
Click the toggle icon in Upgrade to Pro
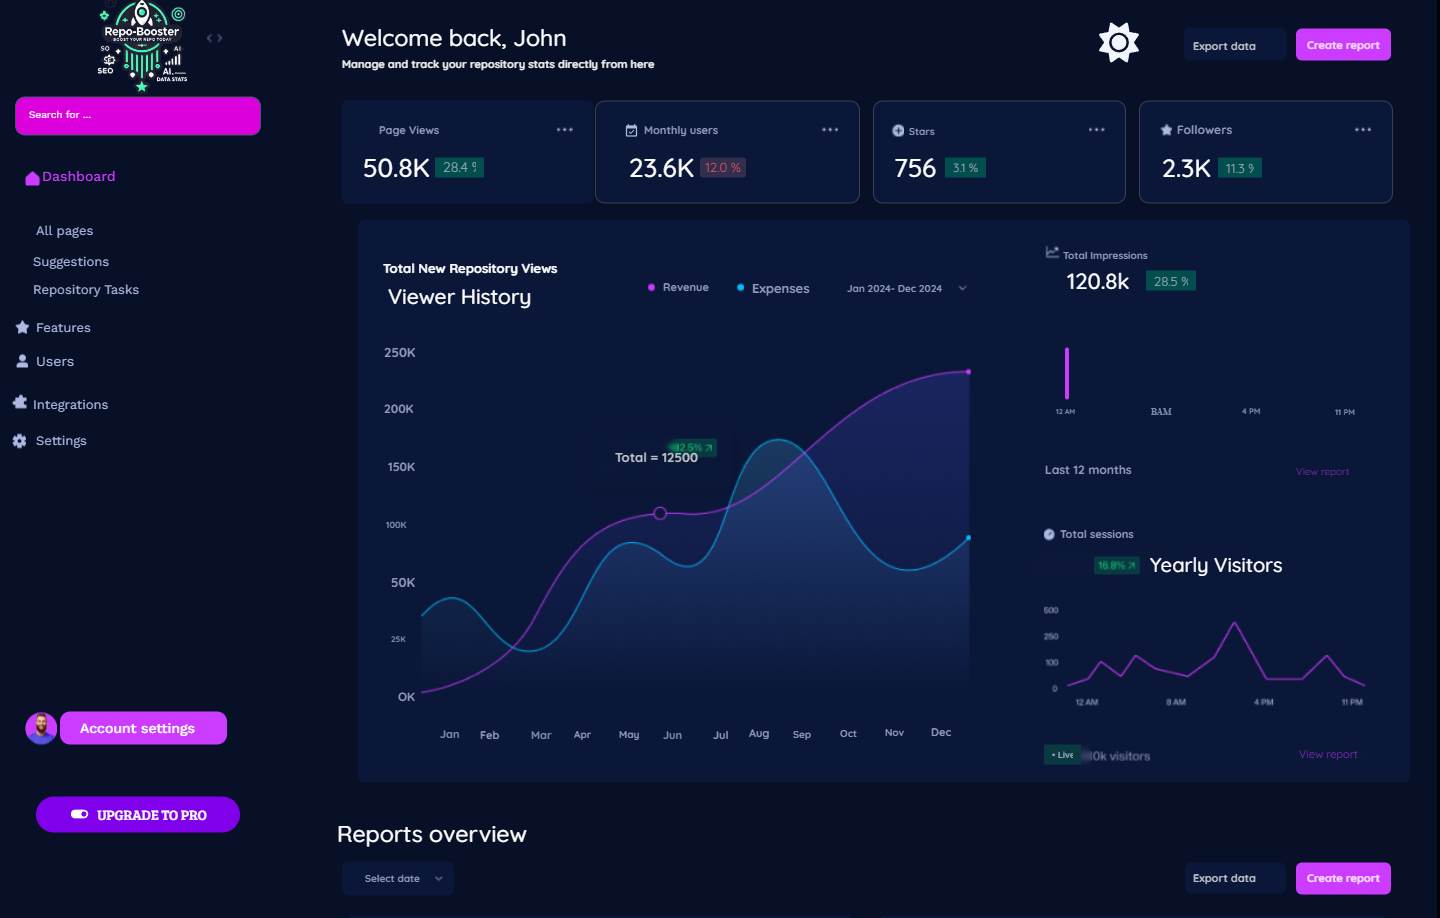(80, 814)
